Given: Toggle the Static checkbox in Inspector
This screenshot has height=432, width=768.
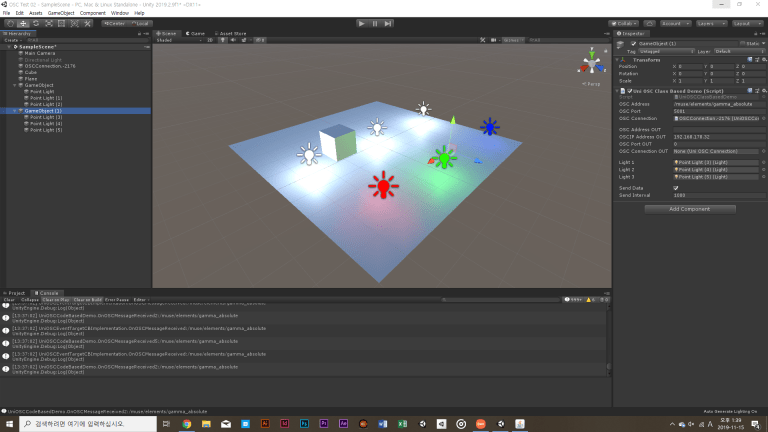Looking at the screenshot, I should click(742, 43).
